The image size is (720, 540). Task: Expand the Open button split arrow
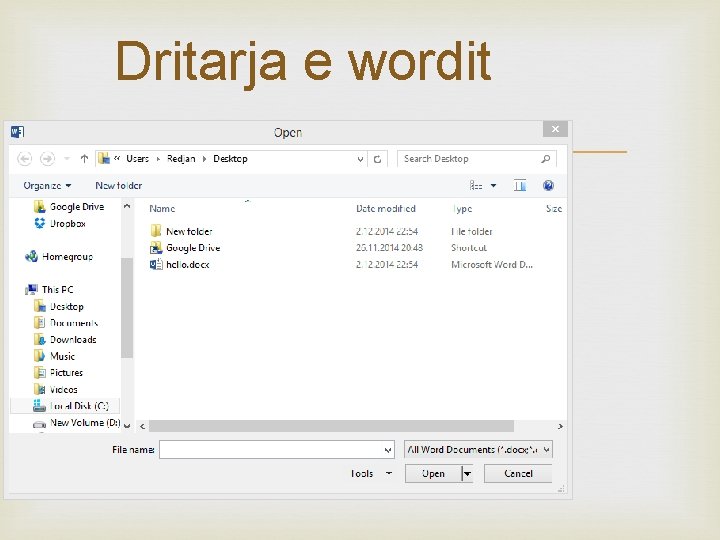pyautogui.click(x=467, y=473)
